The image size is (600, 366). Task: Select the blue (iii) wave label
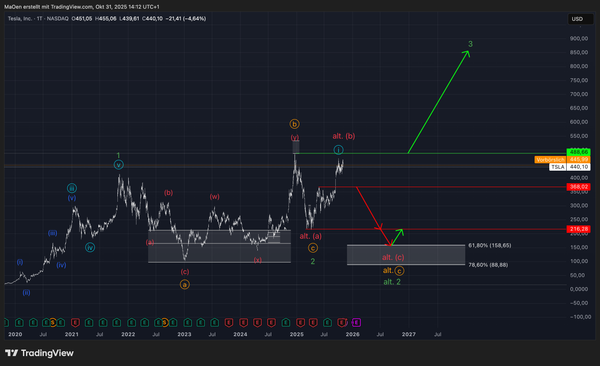[x=52, y=233]
